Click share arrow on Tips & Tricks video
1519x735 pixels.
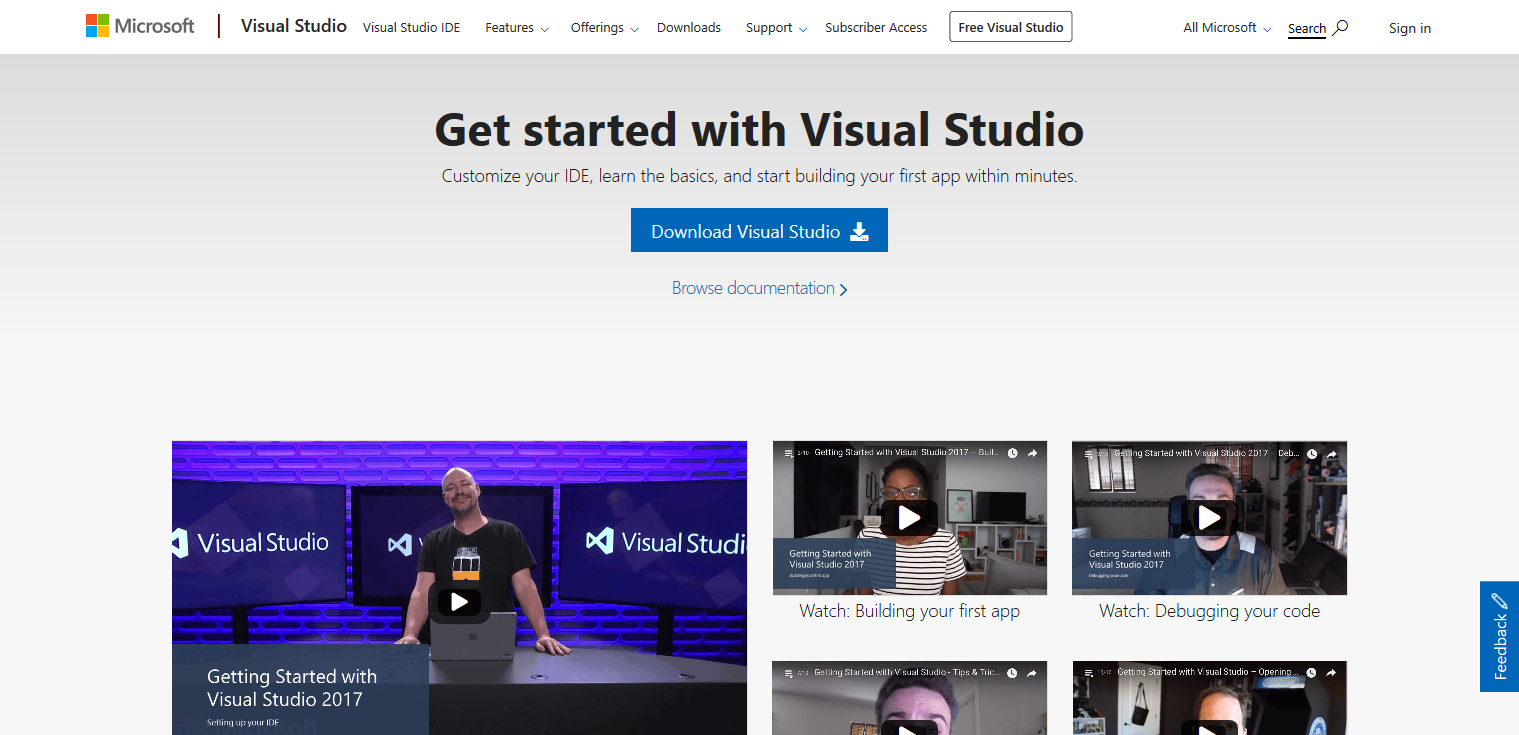pyautogui.click(x=1033, y=673)
